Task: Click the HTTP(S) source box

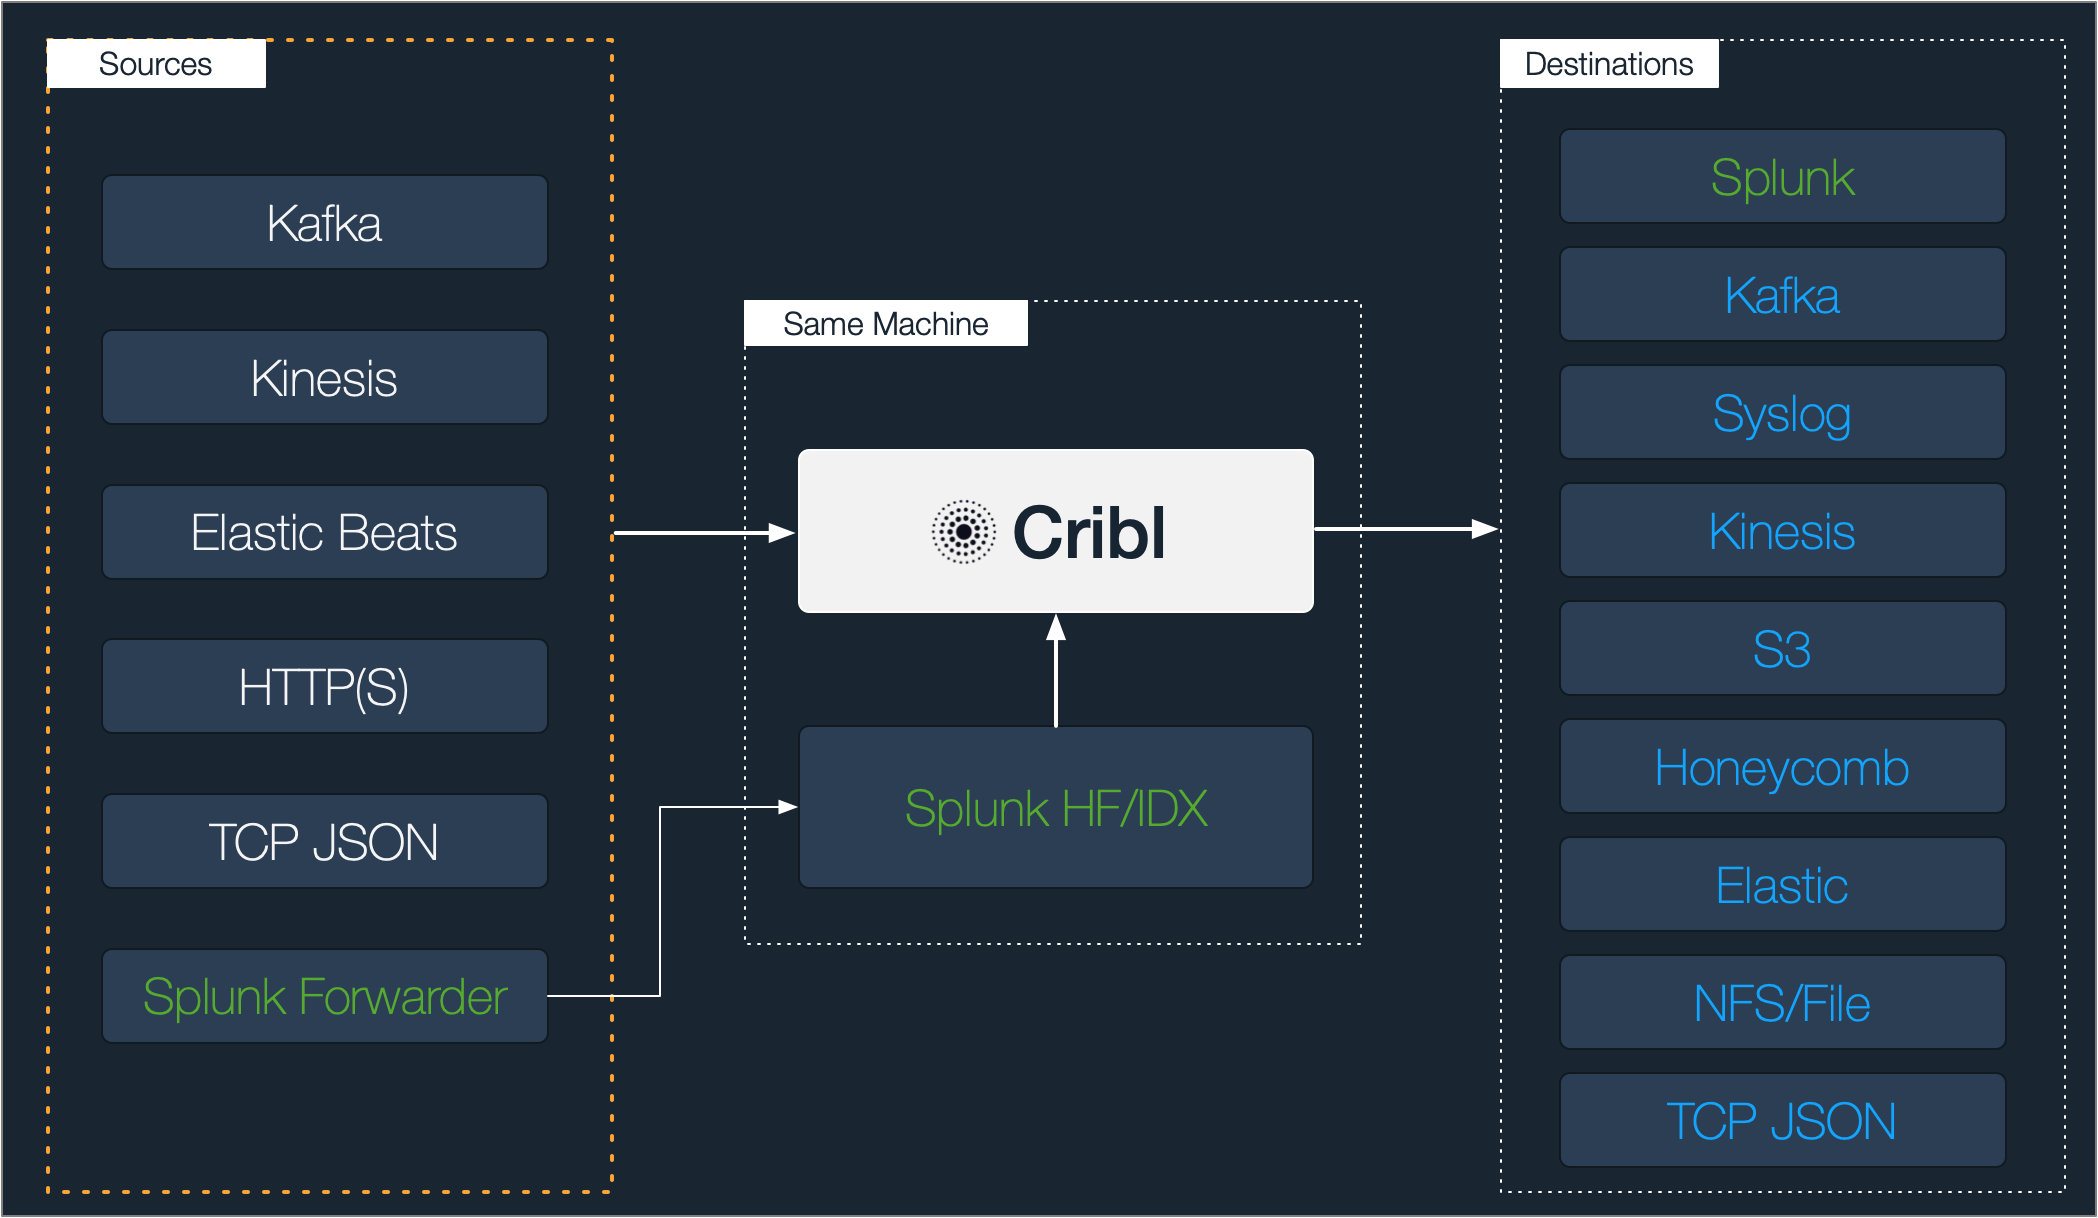Action: click(x=324, y=687)
